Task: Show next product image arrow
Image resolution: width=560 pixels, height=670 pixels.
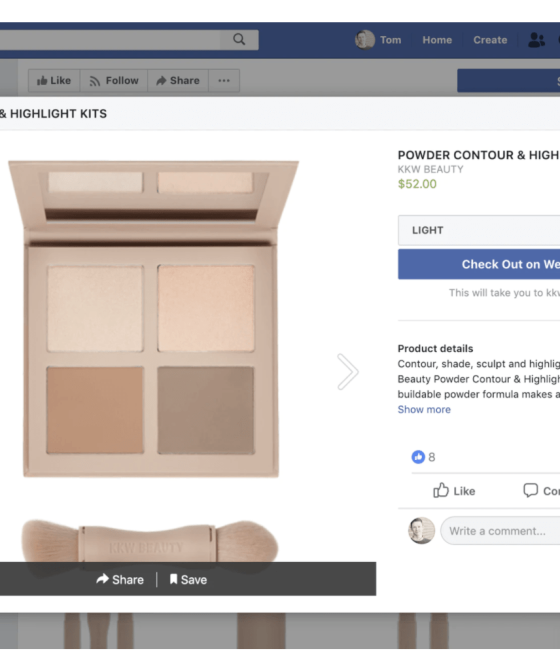Action: [x=347, y=371]
